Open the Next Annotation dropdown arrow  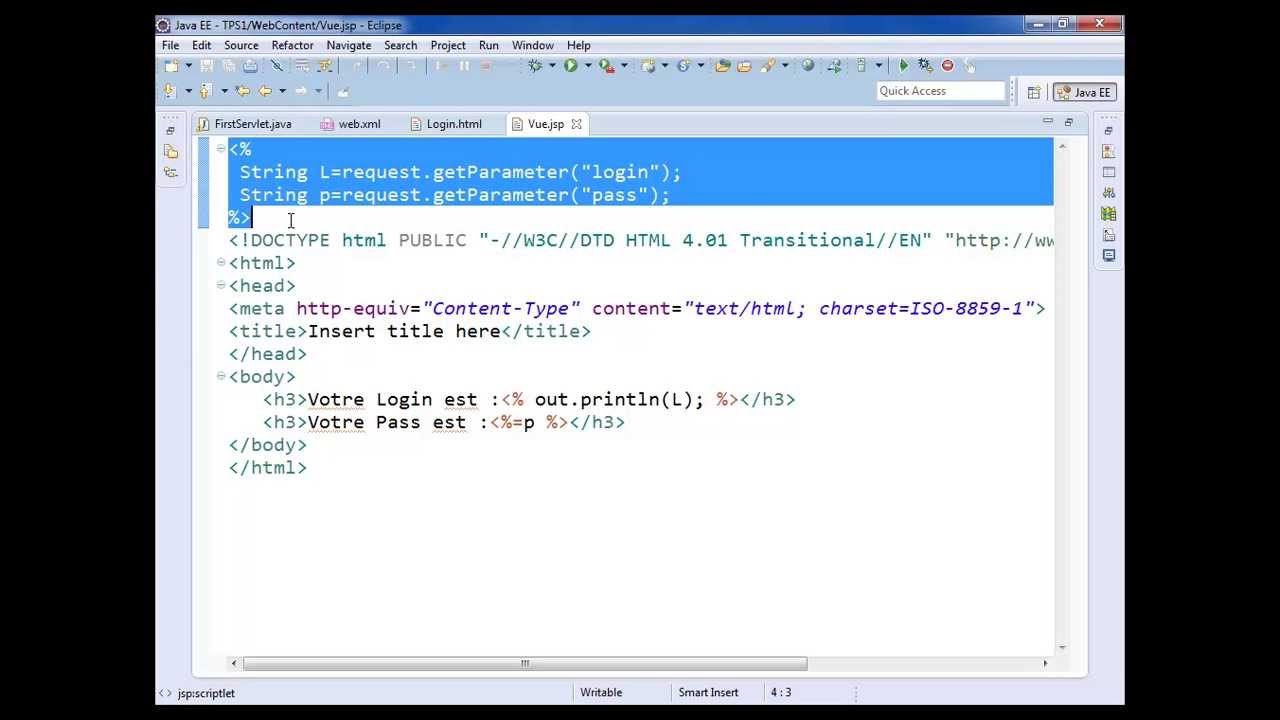pyautogui.click(x=189, y=91)
